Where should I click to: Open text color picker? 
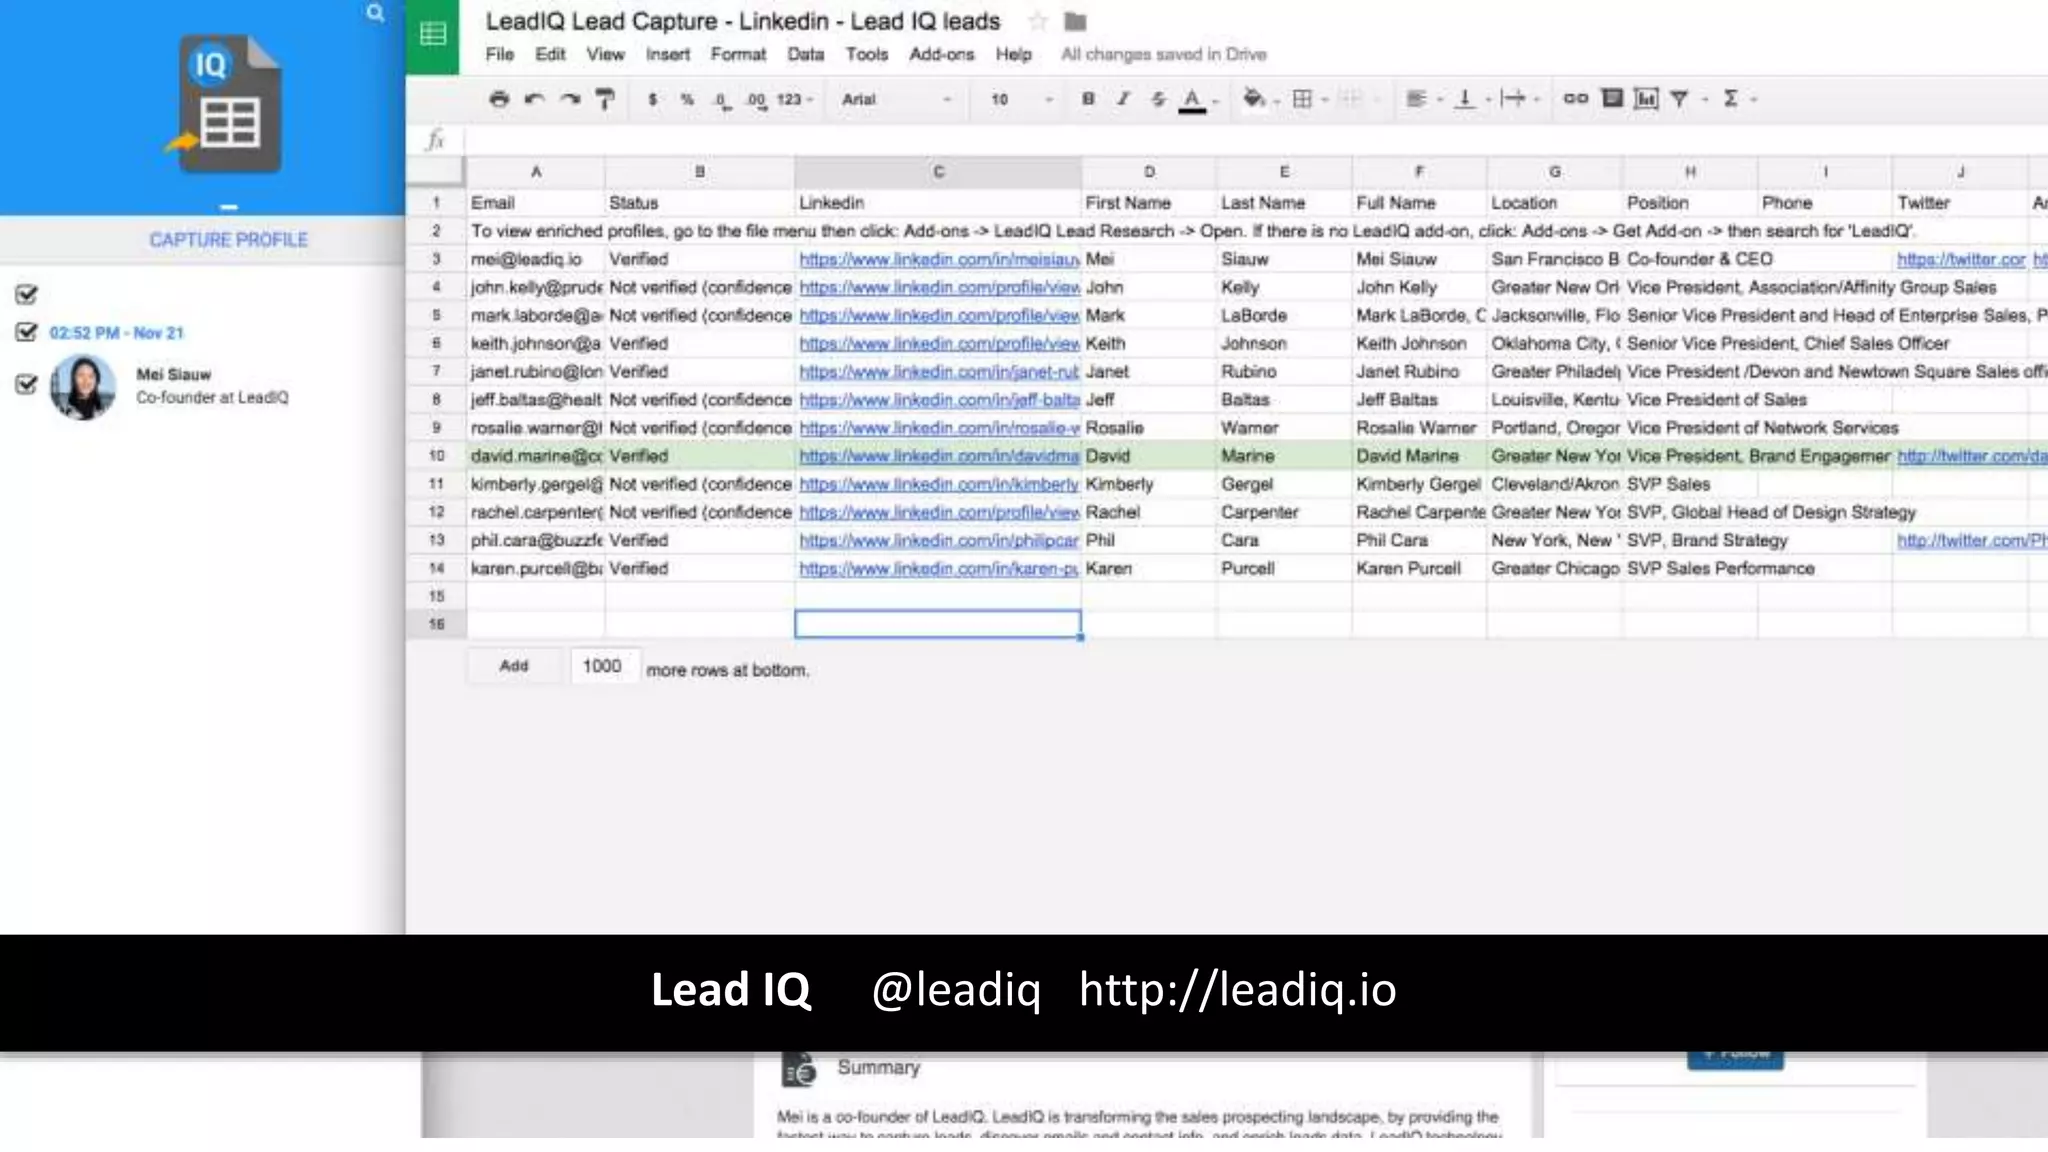[x=1191, y=100]
